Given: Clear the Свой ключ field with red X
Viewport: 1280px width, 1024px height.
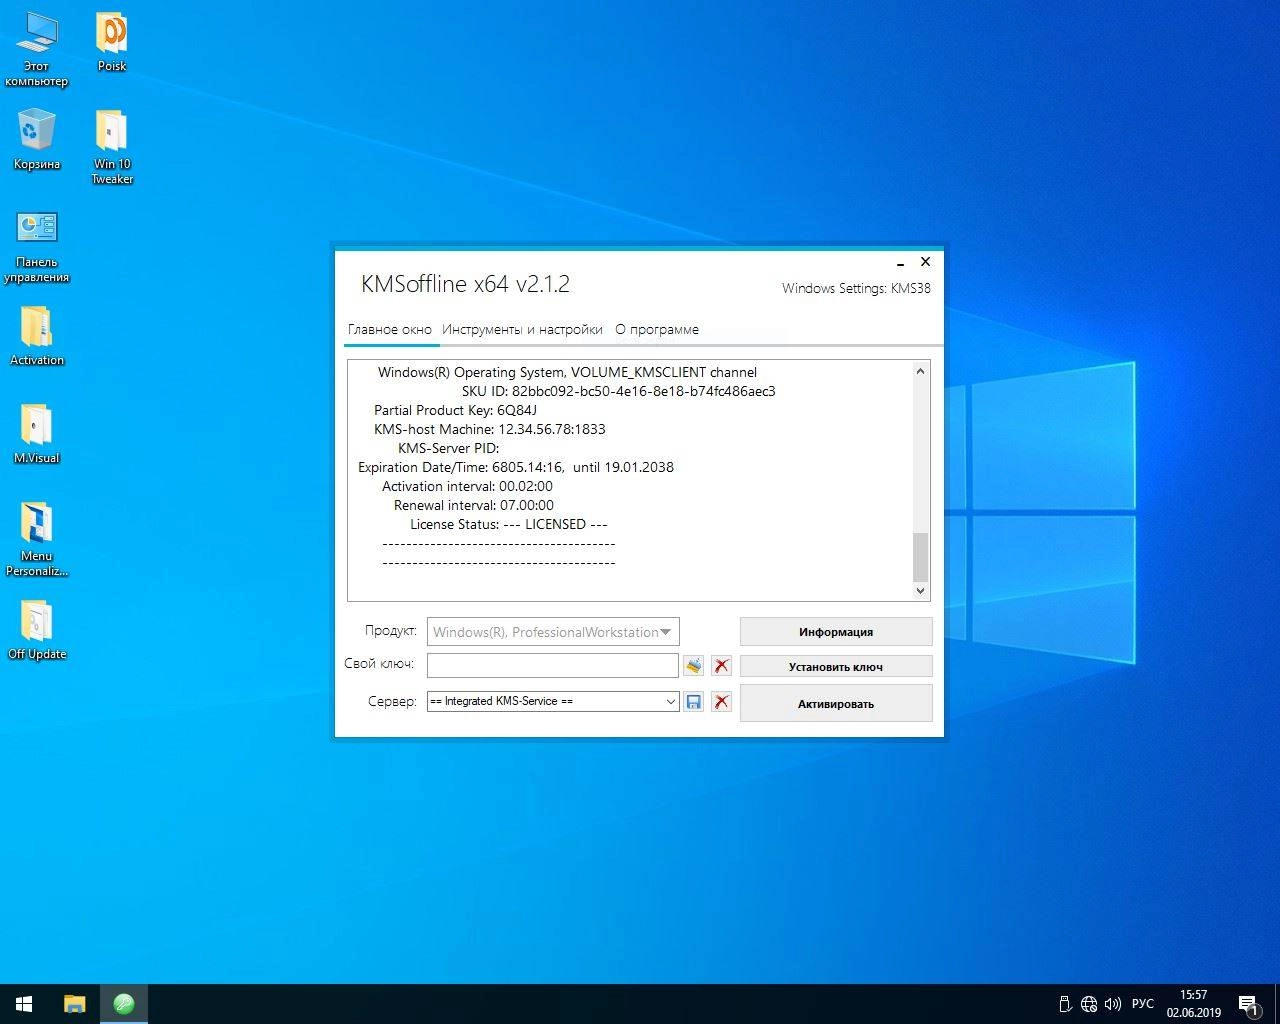Looking at the screenshot, I should (x=721, y=665).
